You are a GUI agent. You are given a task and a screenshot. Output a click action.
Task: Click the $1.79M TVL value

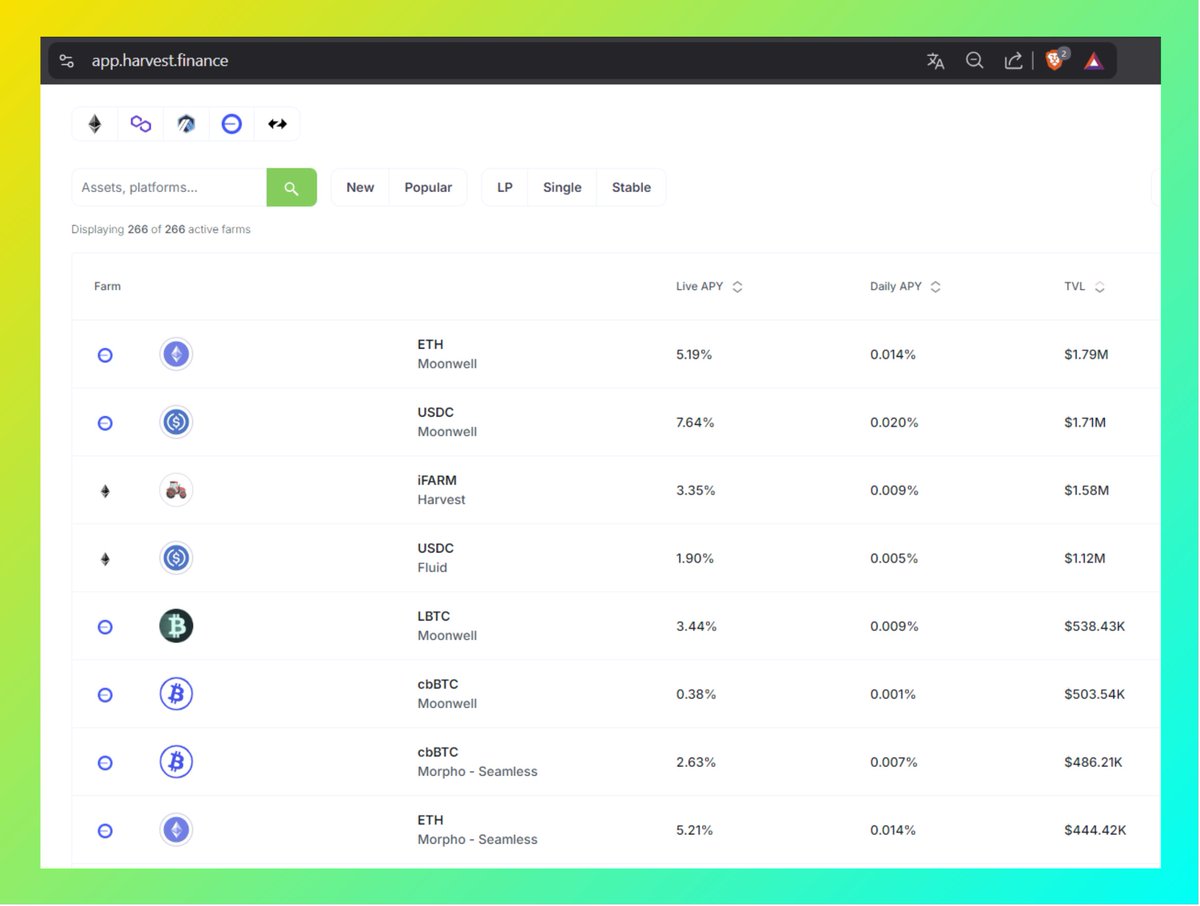point(1085,354)
